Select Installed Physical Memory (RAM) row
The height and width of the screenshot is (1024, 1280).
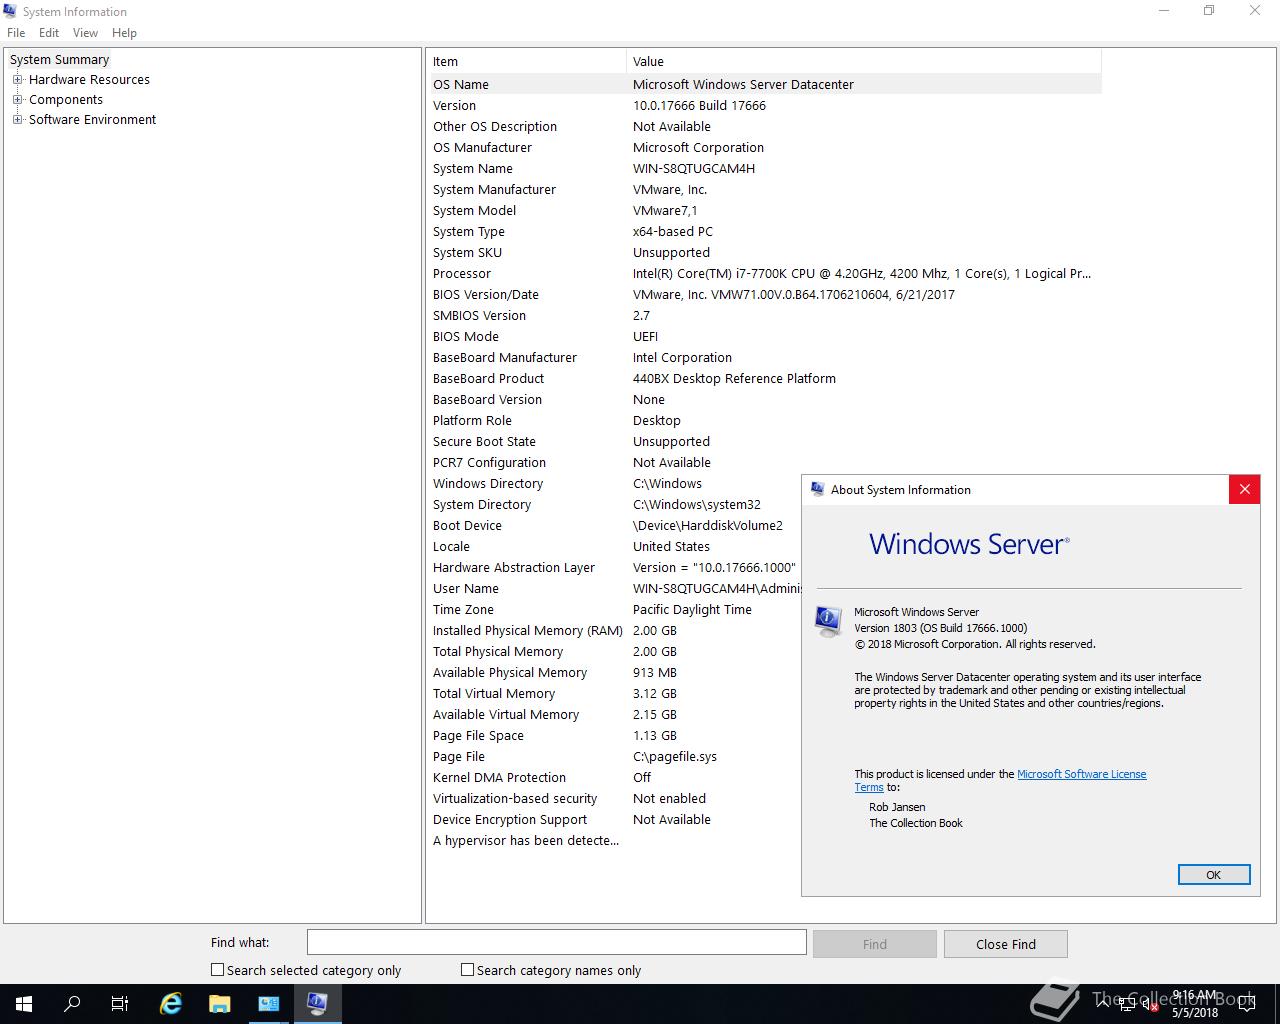tap(527, 630)
